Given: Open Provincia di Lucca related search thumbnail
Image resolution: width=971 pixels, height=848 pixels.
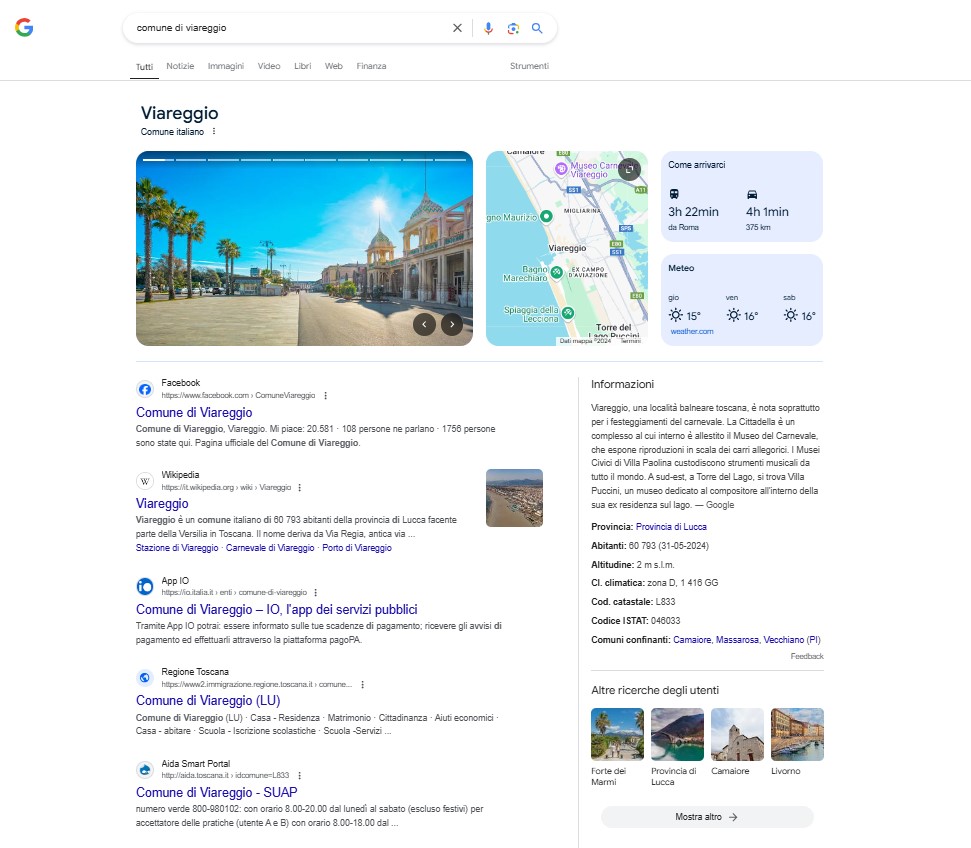Looking at the screenshot, I should (677, 735).
